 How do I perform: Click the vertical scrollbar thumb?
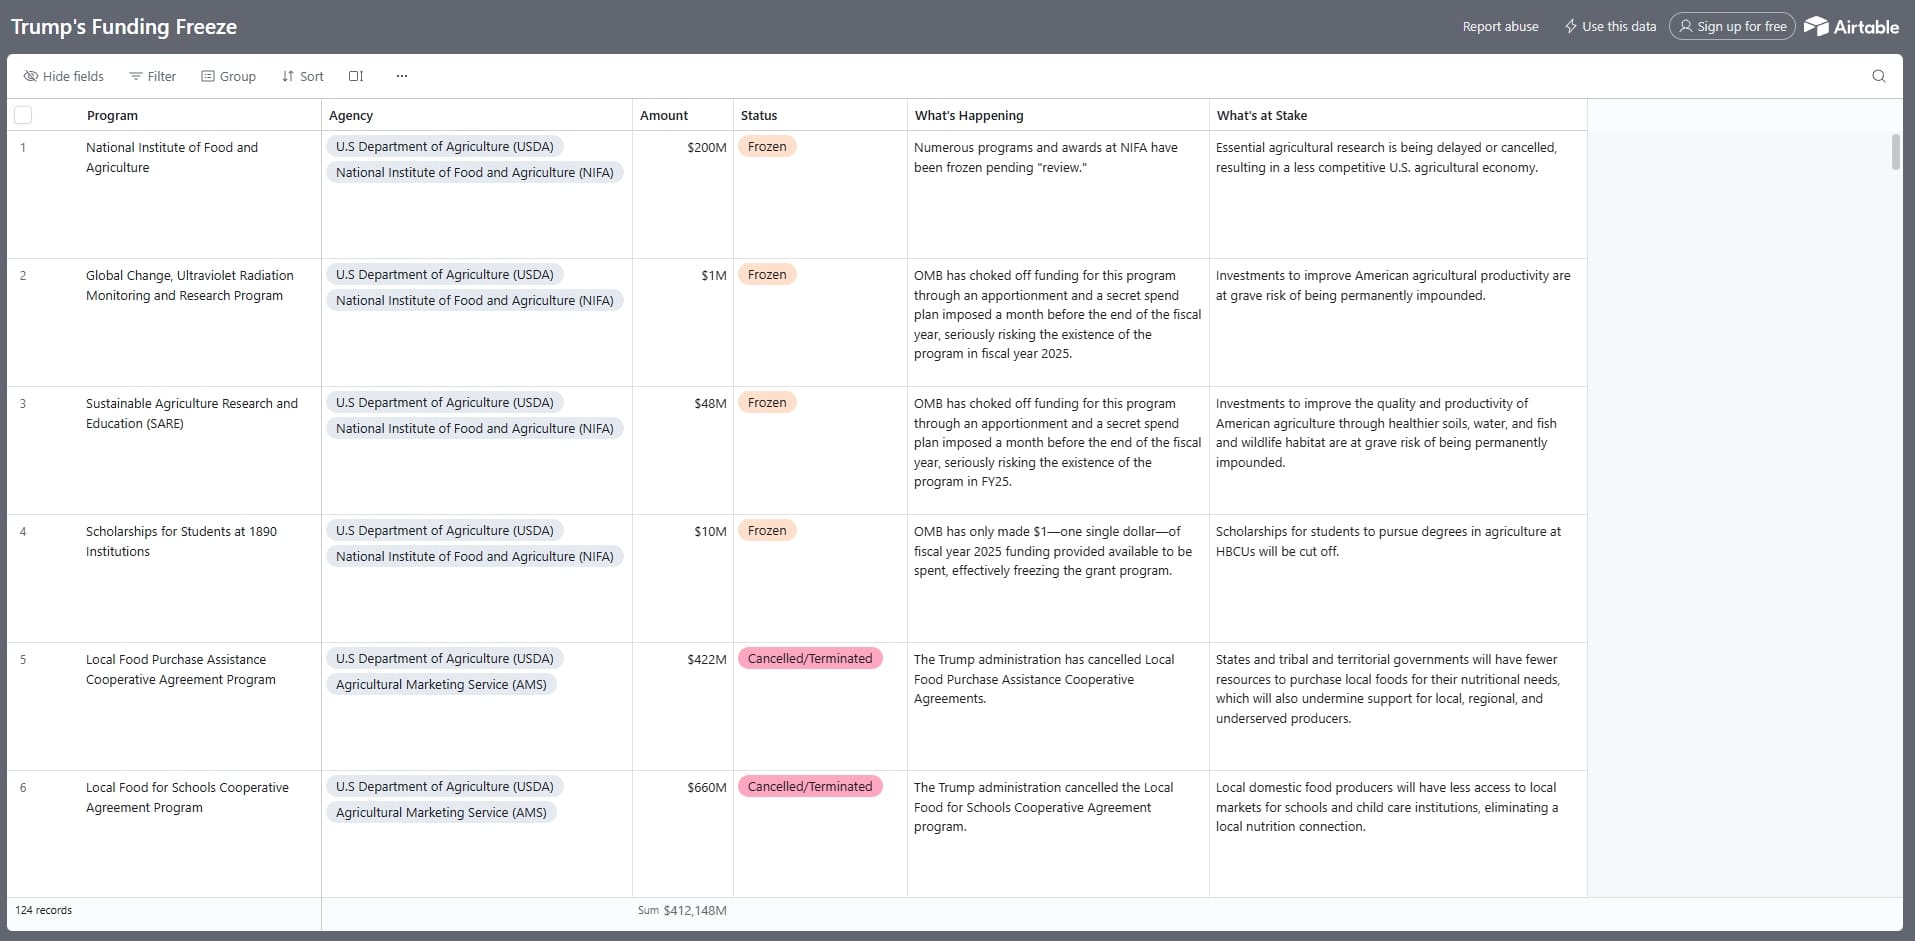1895,152
